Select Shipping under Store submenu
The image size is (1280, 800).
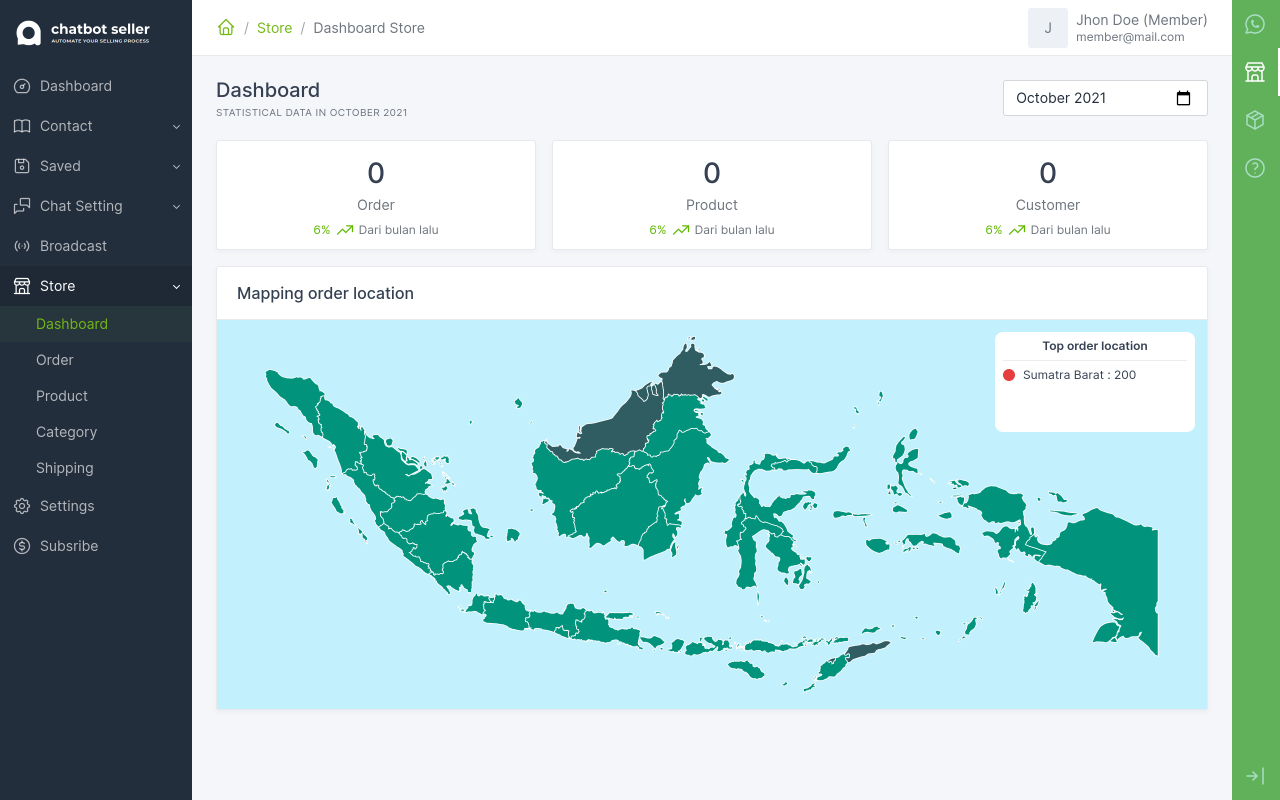pyautogui.click(x=96, y=468)
